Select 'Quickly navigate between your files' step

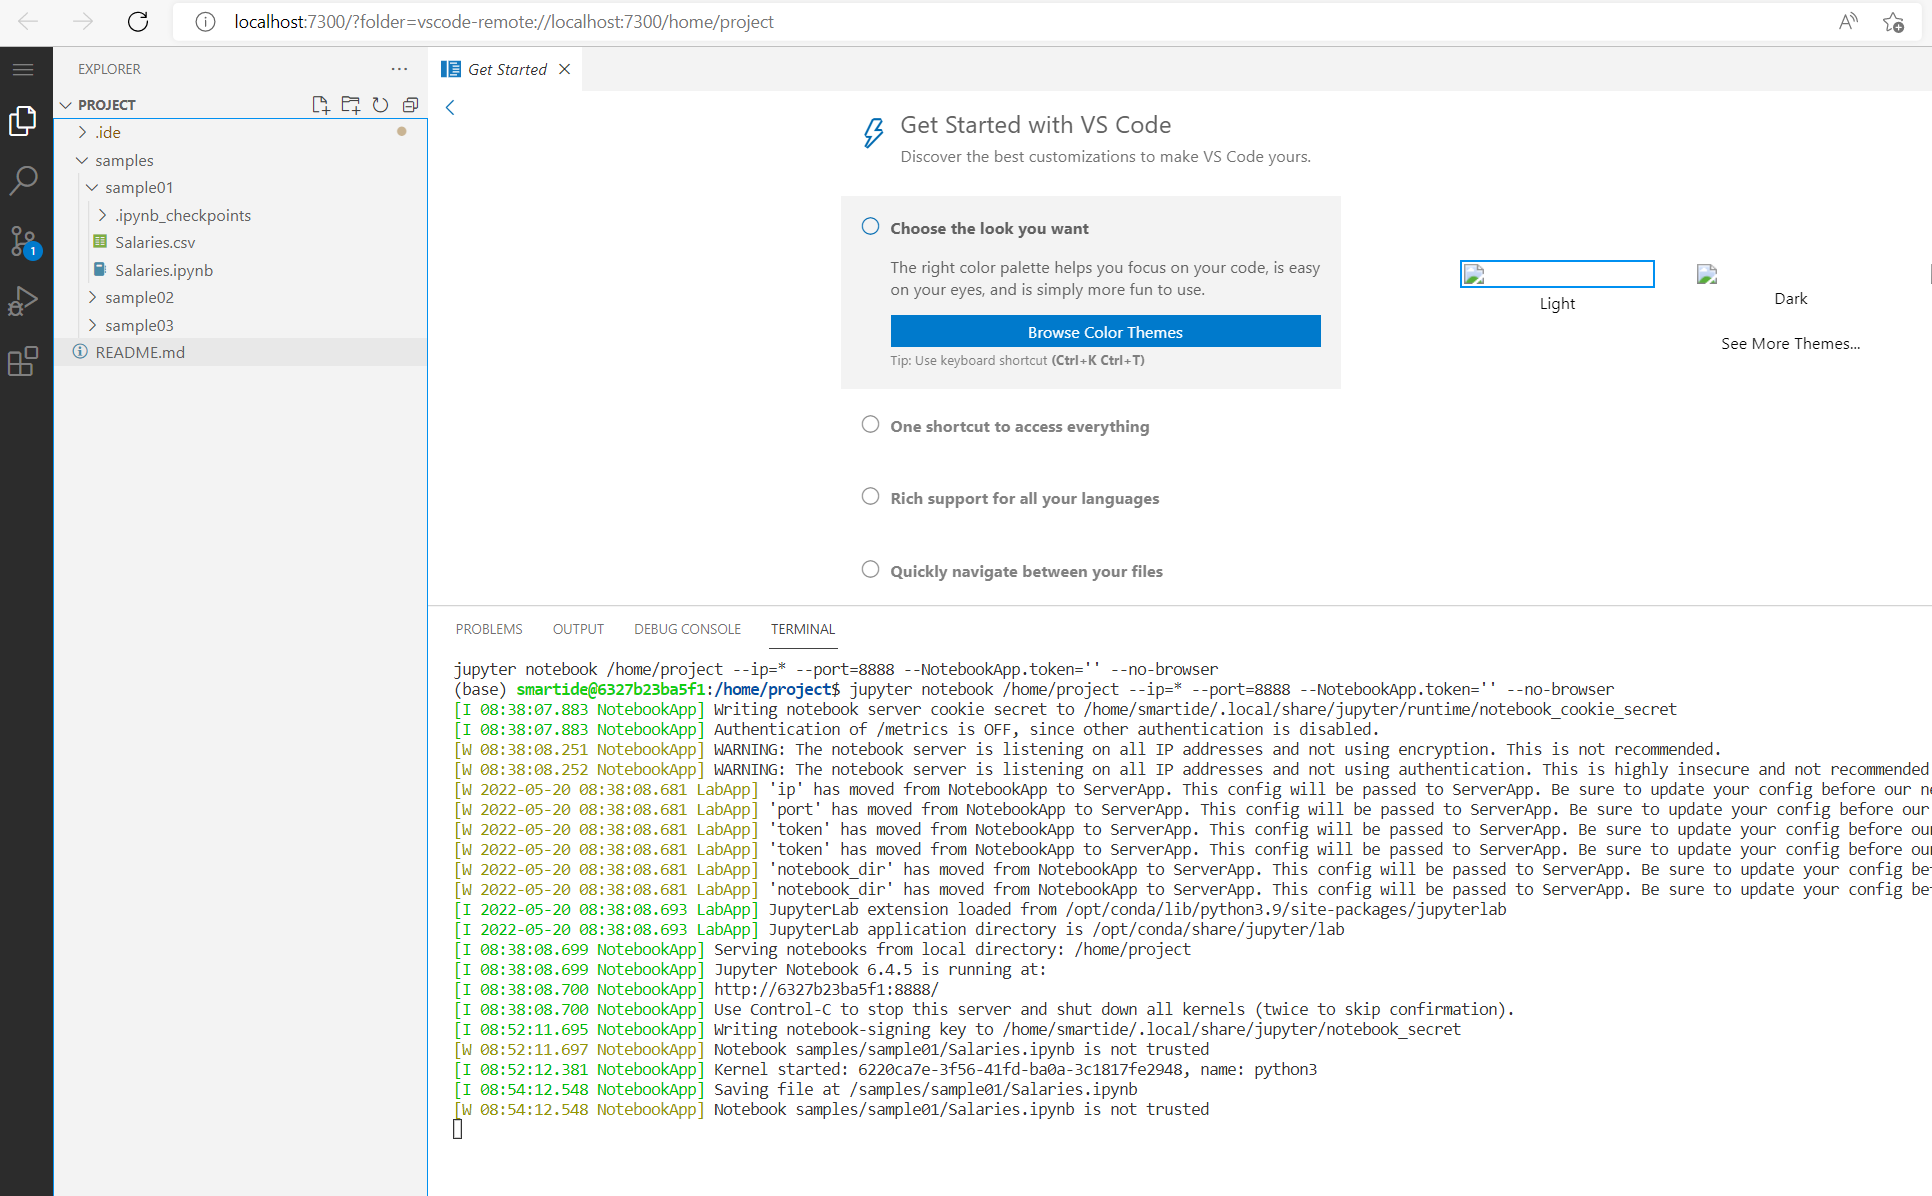tap(1026, 571)
